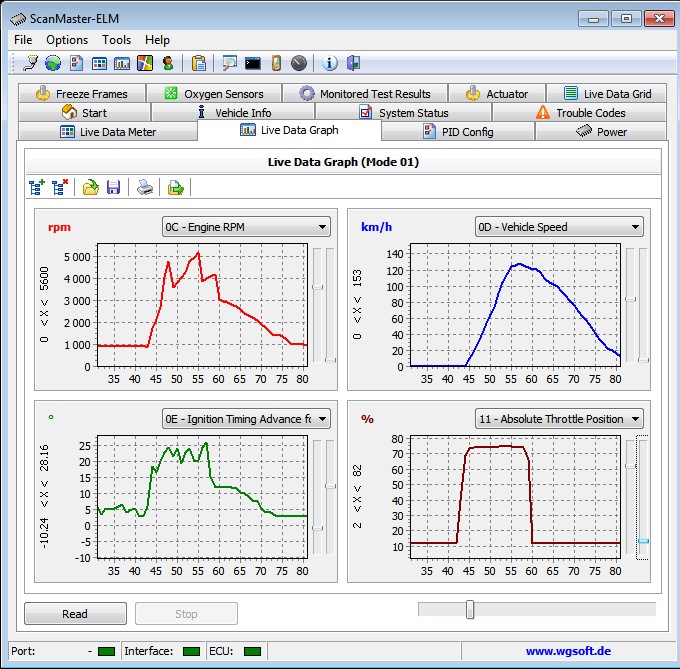Screen dimensions: 680x669
Task: Click the terminal console icon
Action: [253, 63]
